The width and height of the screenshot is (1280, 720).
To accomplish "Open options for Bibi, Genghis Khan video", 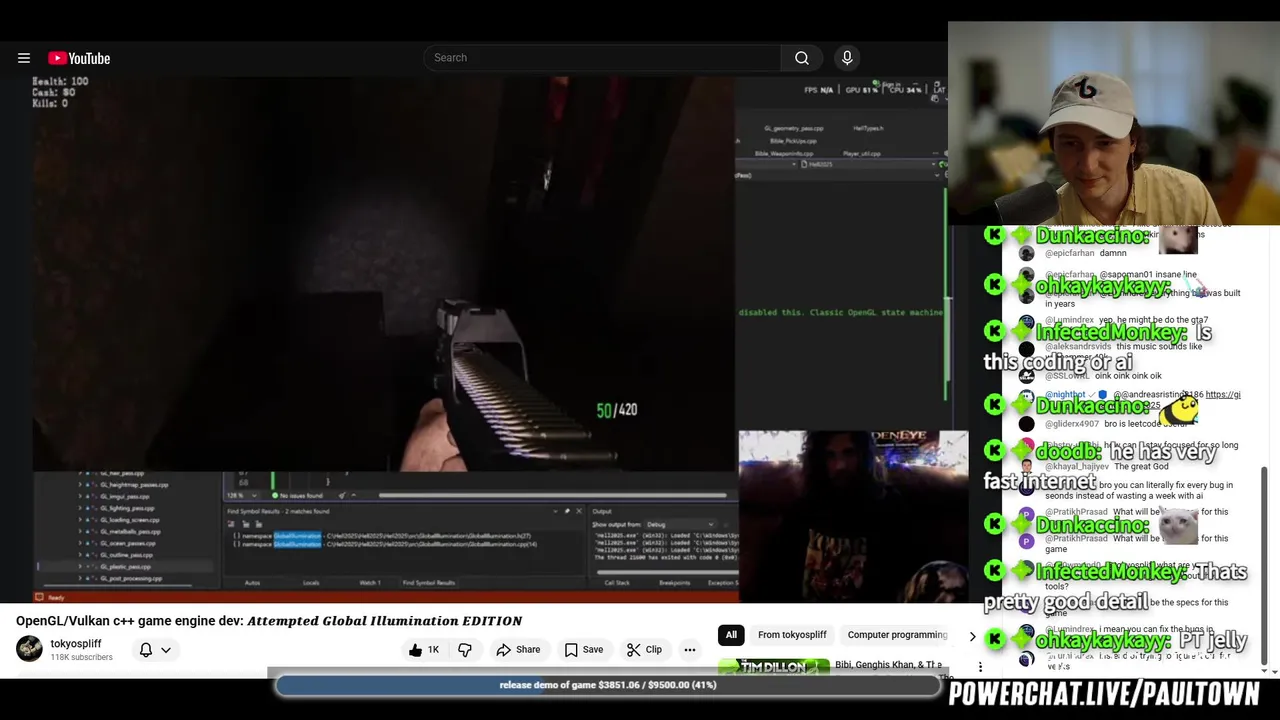I will click(x=980, y=667).
